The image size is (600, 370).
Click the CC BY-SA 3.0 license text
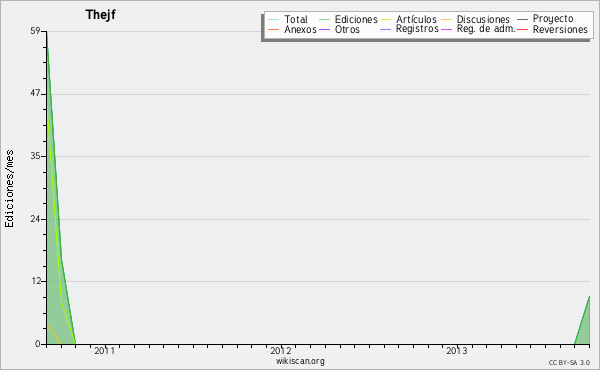[569, 362]
